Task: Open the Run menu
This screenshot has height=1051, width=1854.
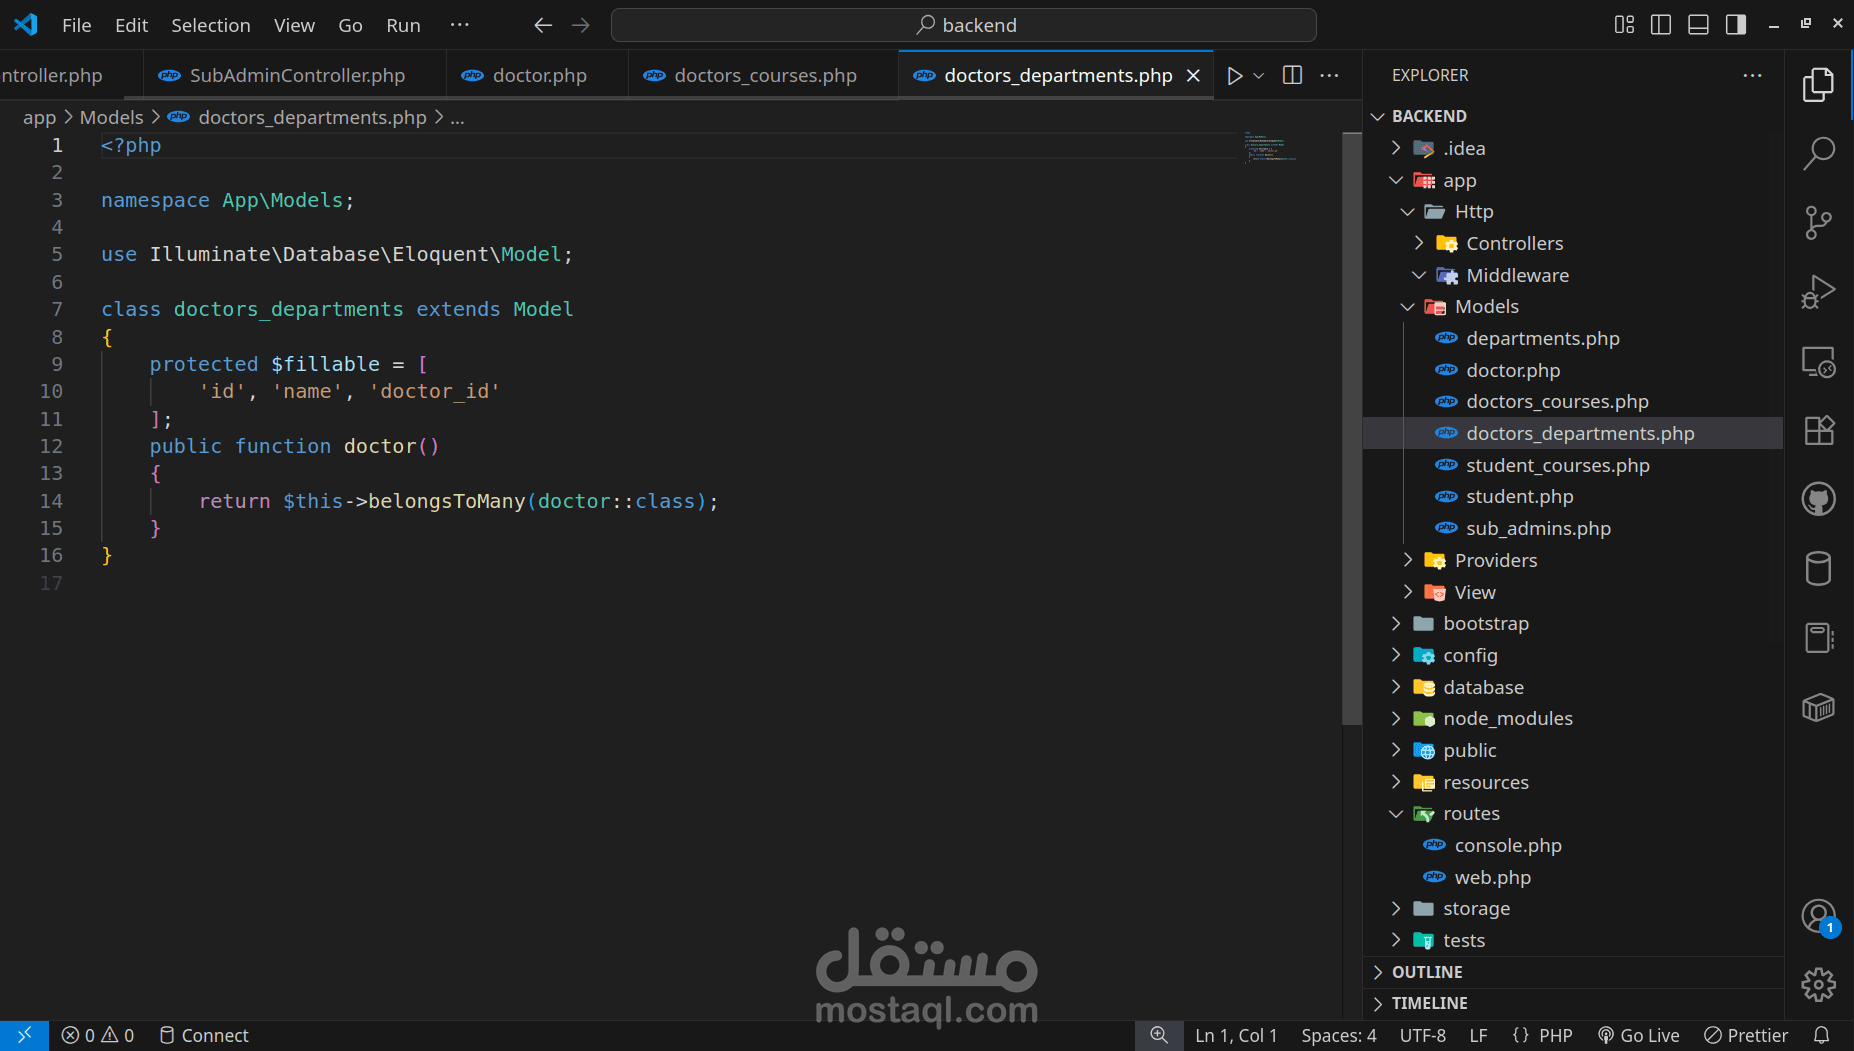Action: (x=403, y=25)
